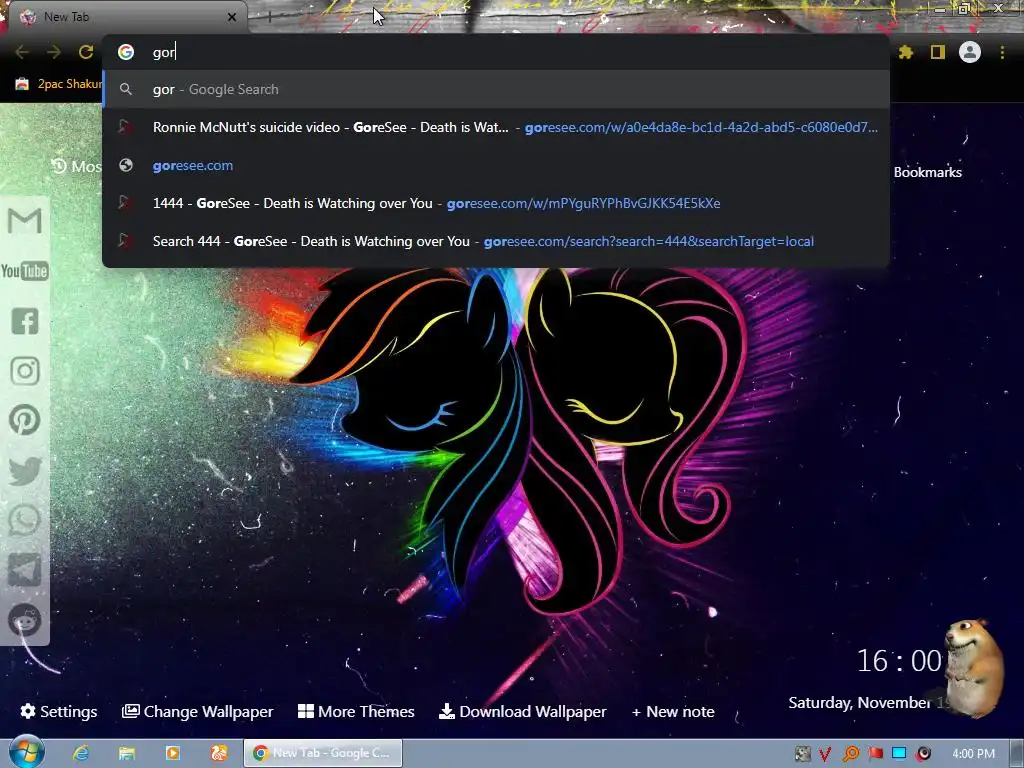Go back using the browser back arrow

[22, 52]
